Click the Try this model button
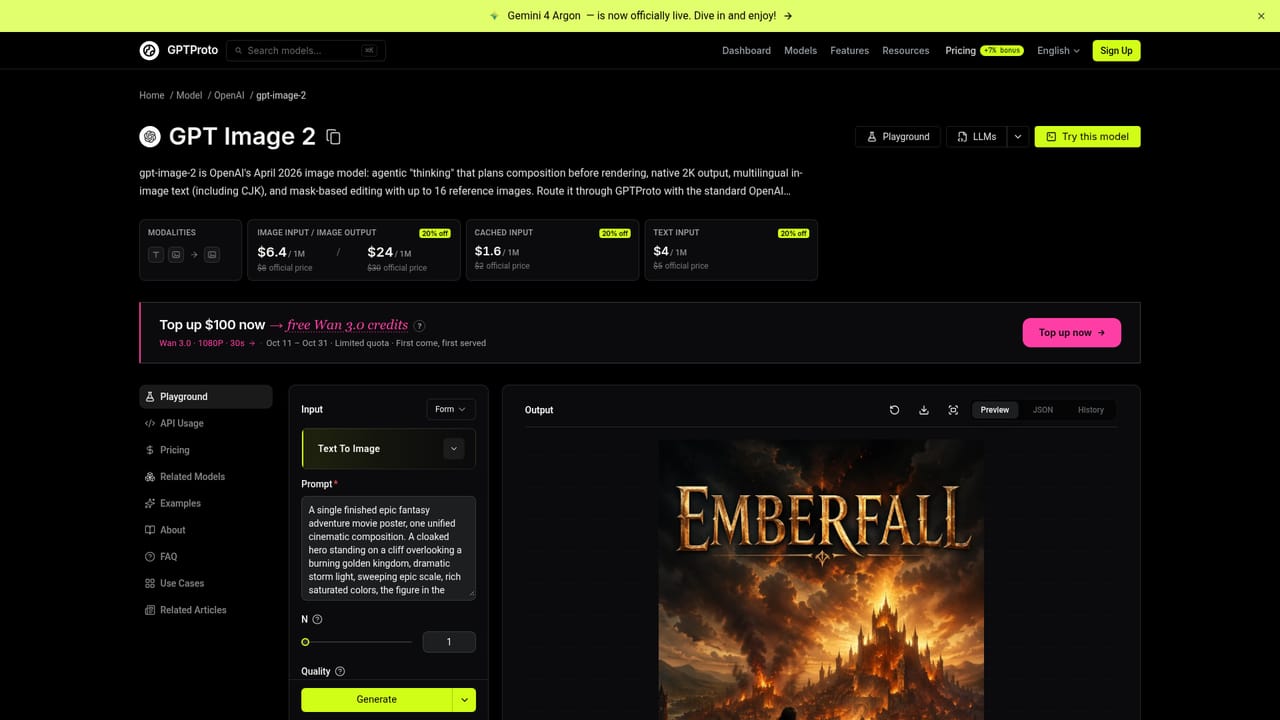 [x=1087, y=137]
